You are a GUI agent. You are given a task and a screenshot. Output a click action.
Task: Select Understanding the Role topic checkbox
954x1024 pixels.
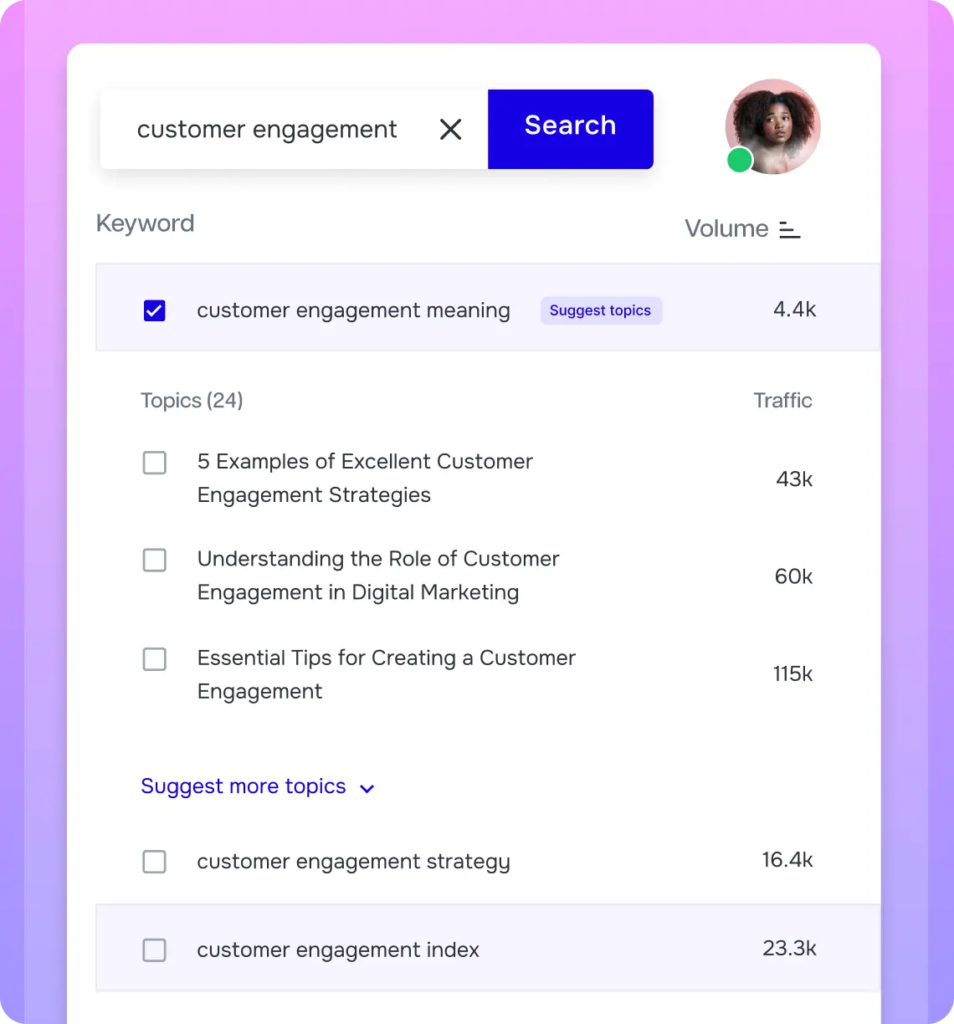coord(154,560)
